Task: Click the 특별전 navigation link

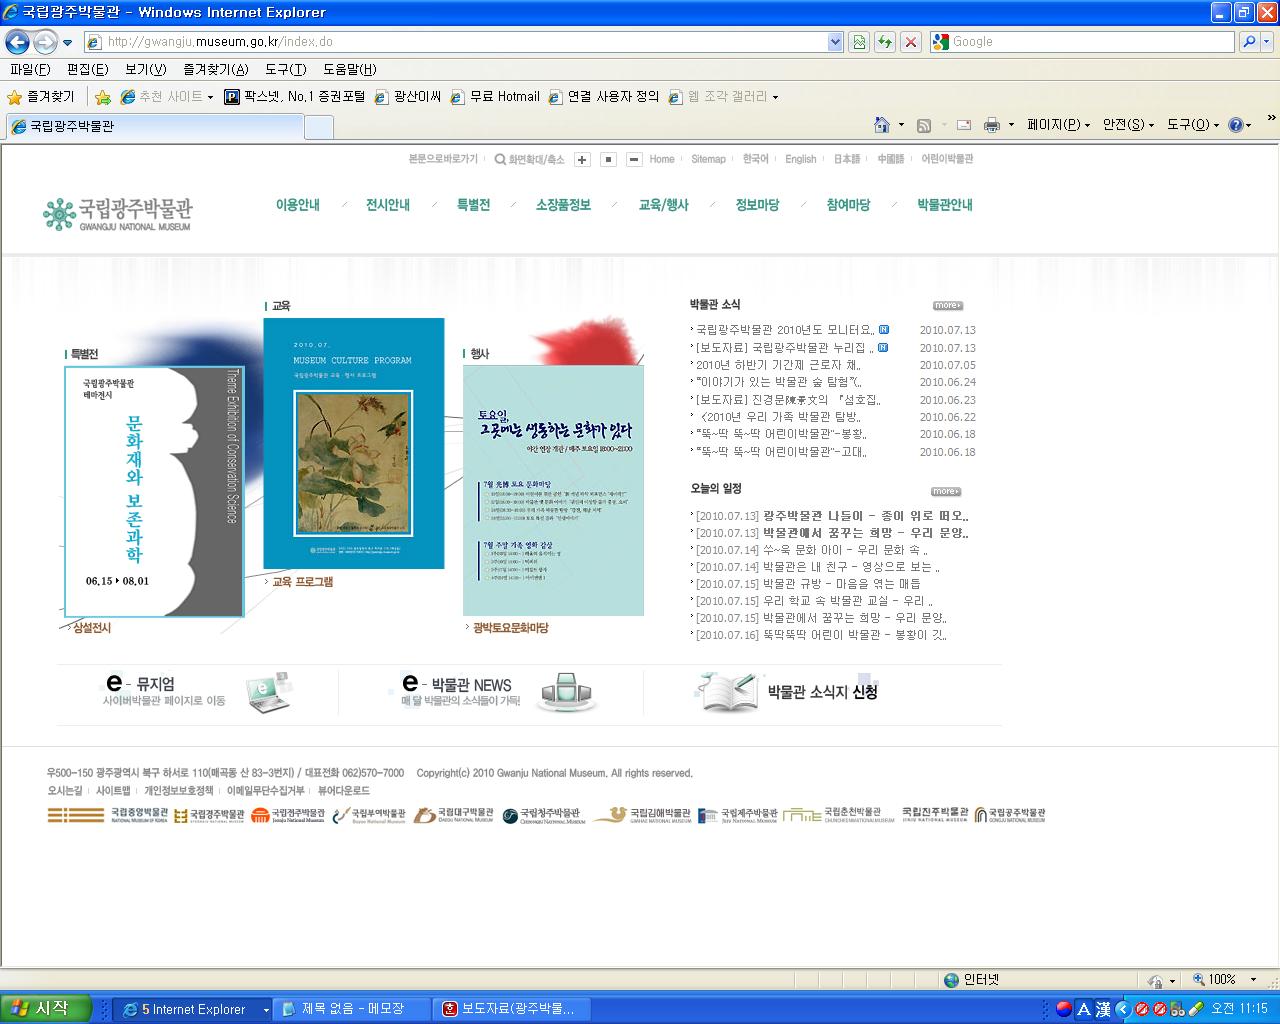Action: (x=473, y=205)
